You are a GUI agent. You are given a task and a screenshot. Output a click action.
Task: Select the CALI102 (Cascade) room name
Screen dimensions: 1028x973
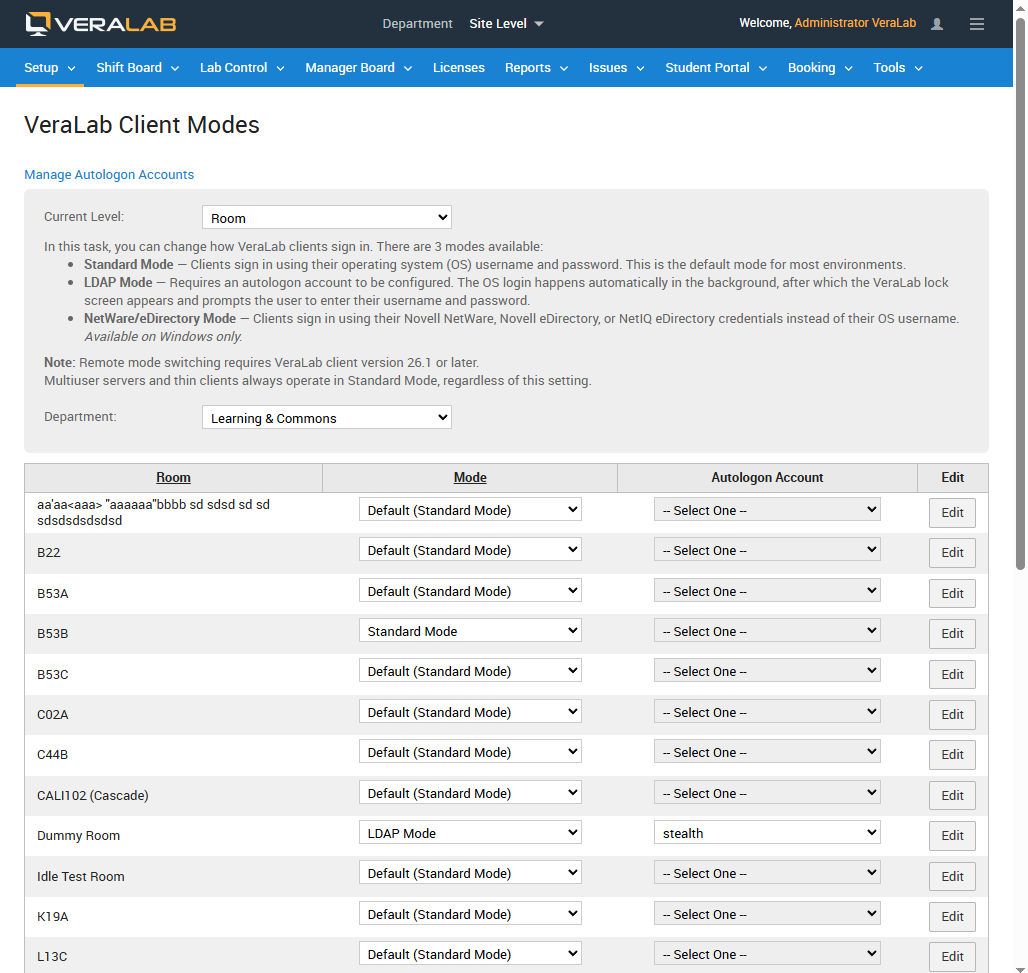(x=92, y=795)
